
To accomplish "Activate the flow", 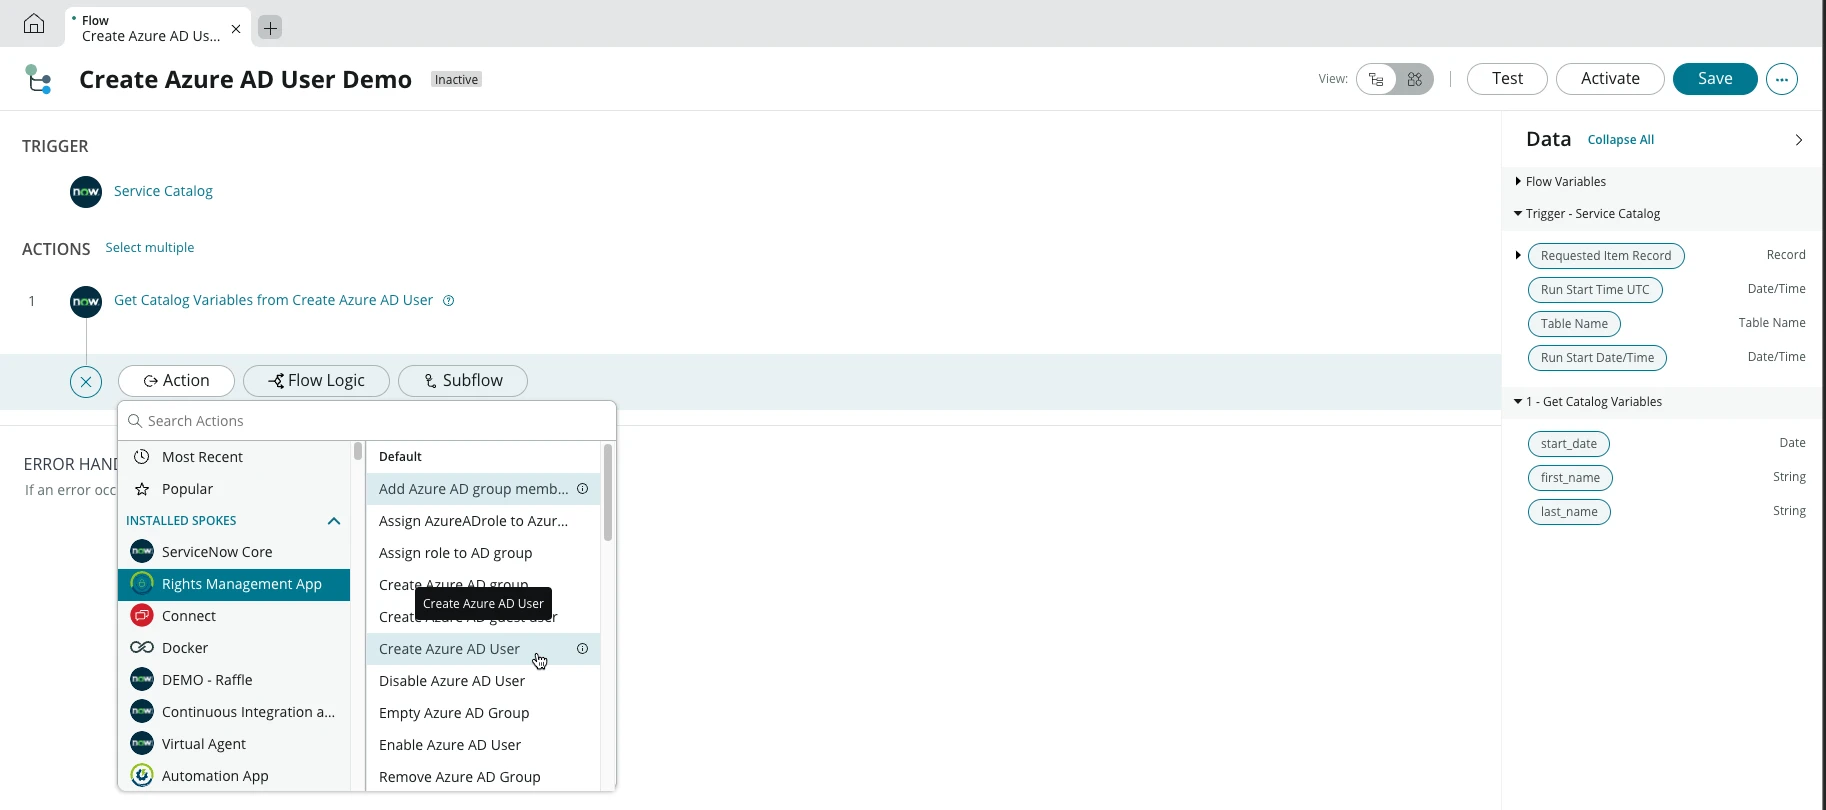I will [1610, 79].
